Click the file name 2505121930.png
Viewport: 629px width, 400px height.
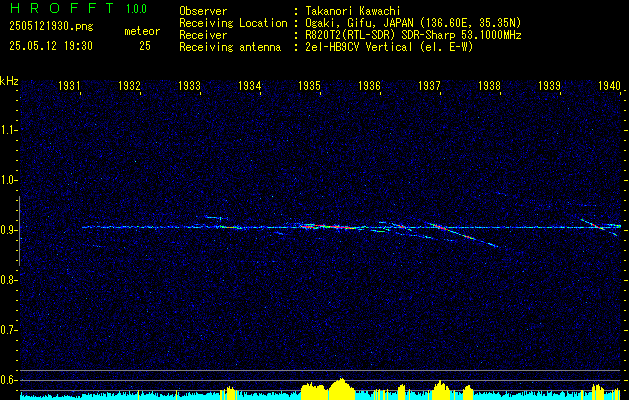tap(51, 27)
